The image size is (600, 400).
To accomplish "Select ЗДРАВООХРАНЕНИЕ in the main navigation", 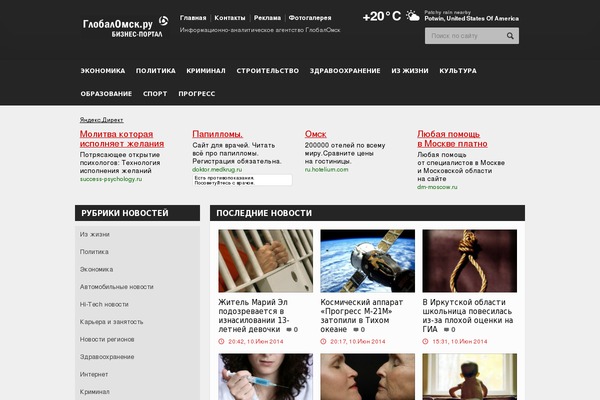I will click(x=345, y=70).
